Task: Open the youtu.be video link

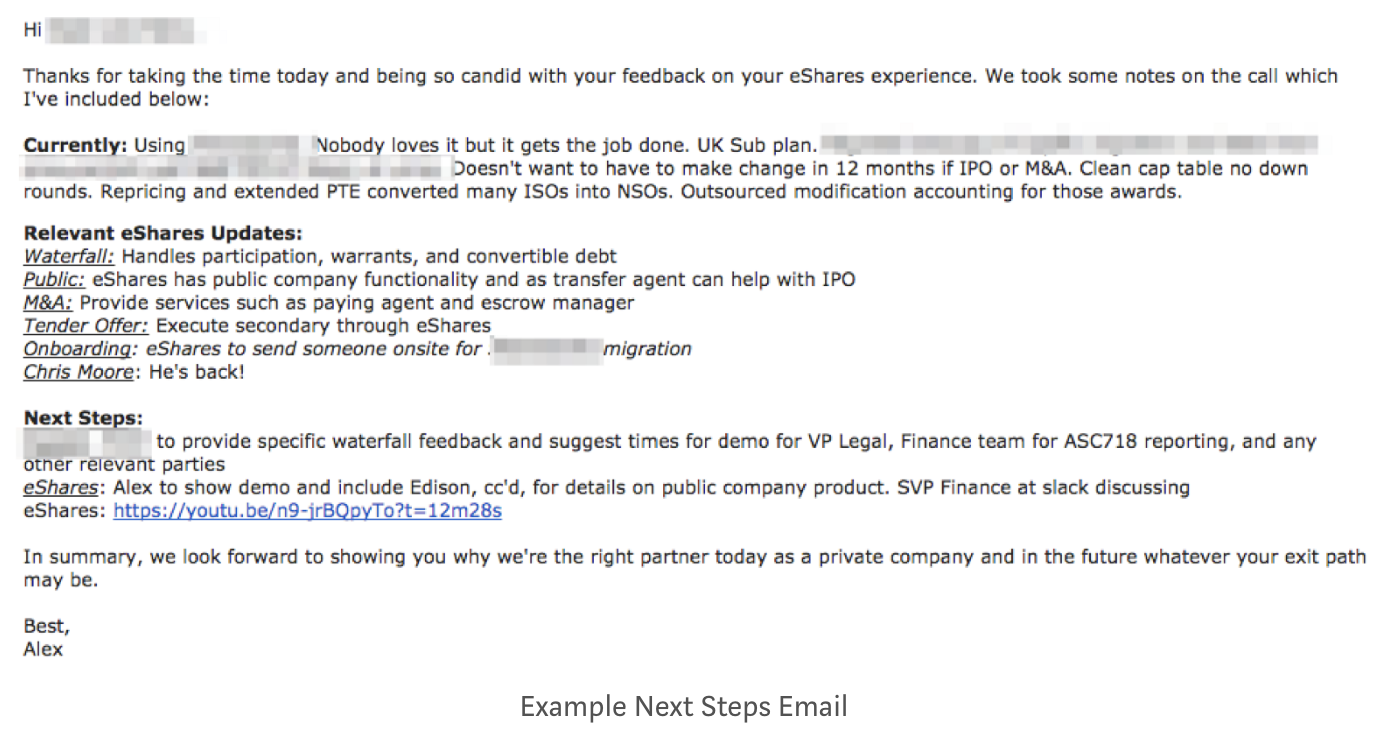Action: coord(307,511)
